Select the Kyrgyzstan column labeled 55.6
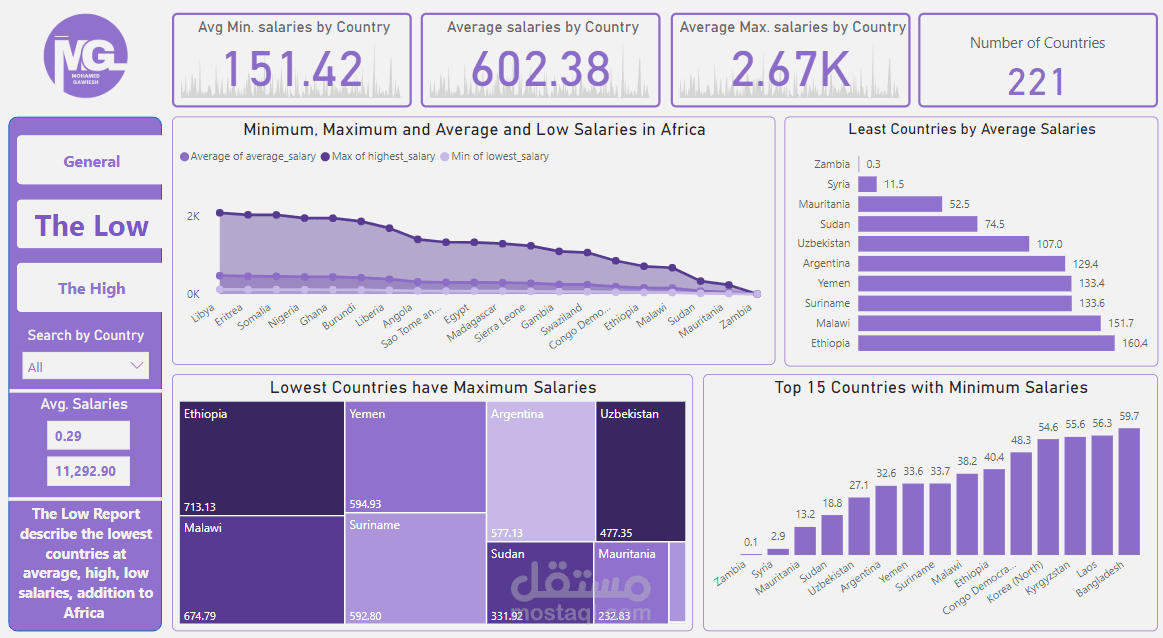The image size is (1163, 638). [1075, 496]
